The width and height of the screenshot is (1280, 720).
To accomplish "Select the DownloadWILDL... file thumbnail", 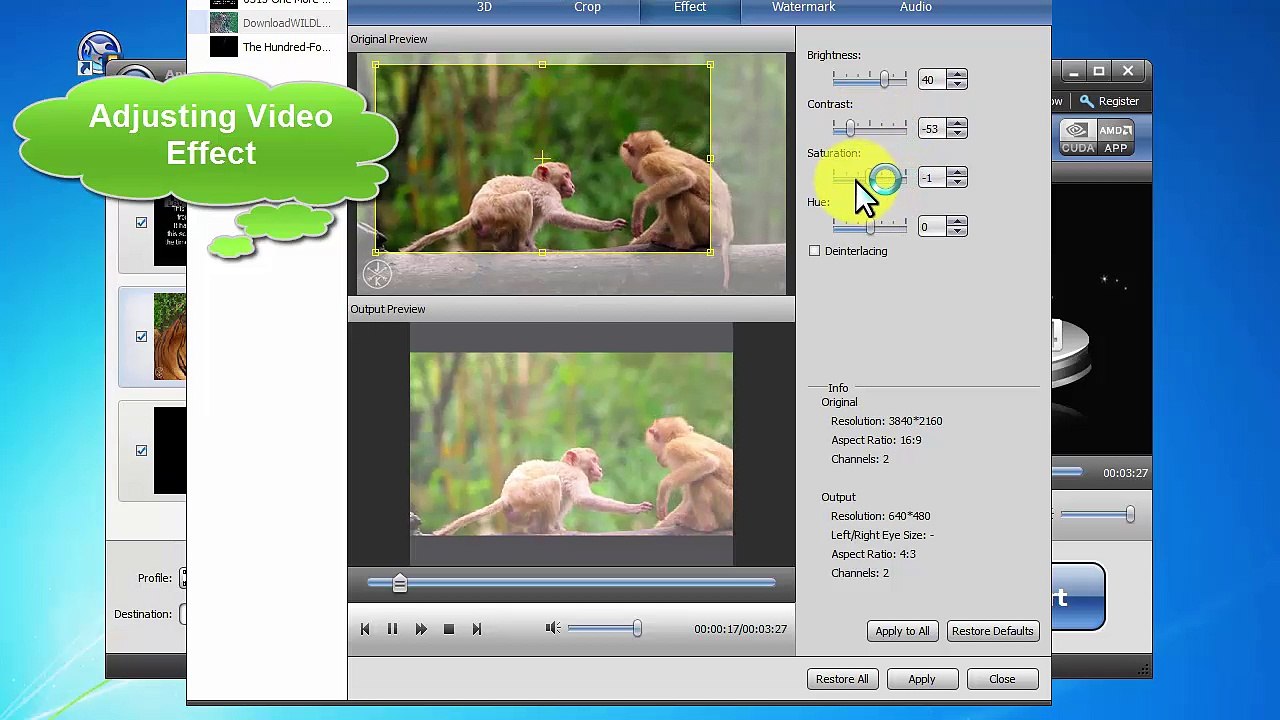I will click(x=224, y=23).
